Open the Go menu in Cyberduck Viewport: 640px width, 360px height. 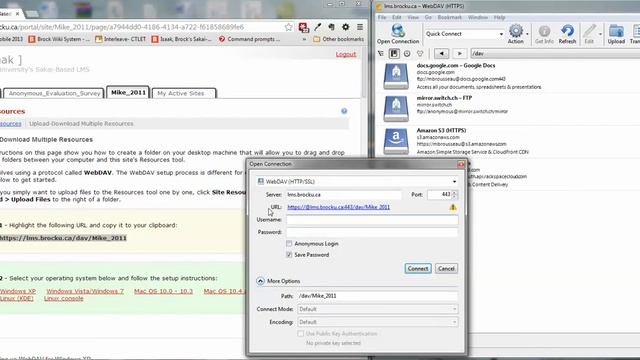pos(428,18)
